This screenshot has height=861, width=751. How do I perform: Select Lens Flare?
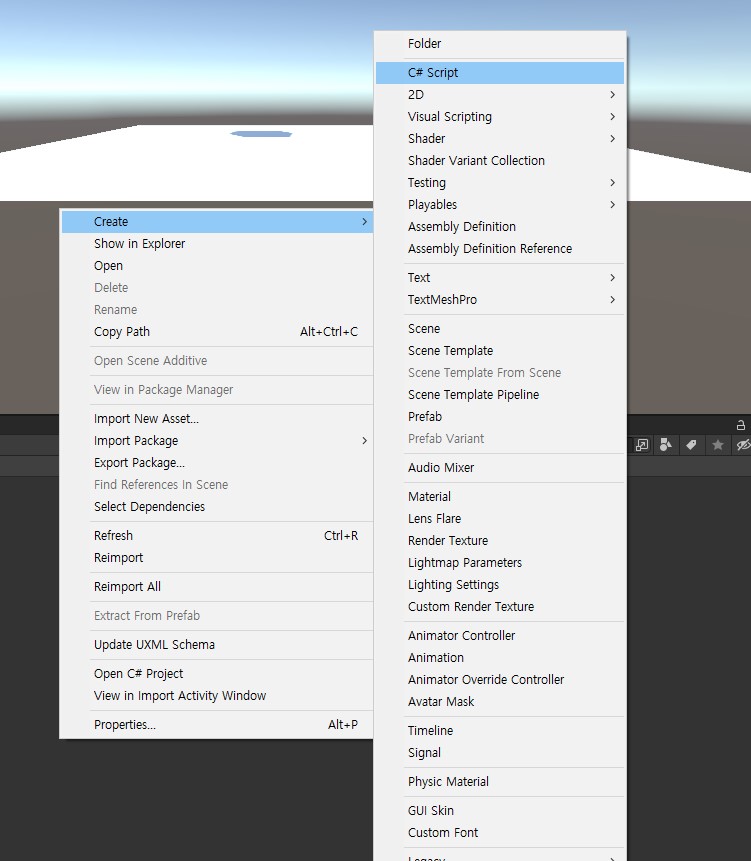[x=500, y=519]
